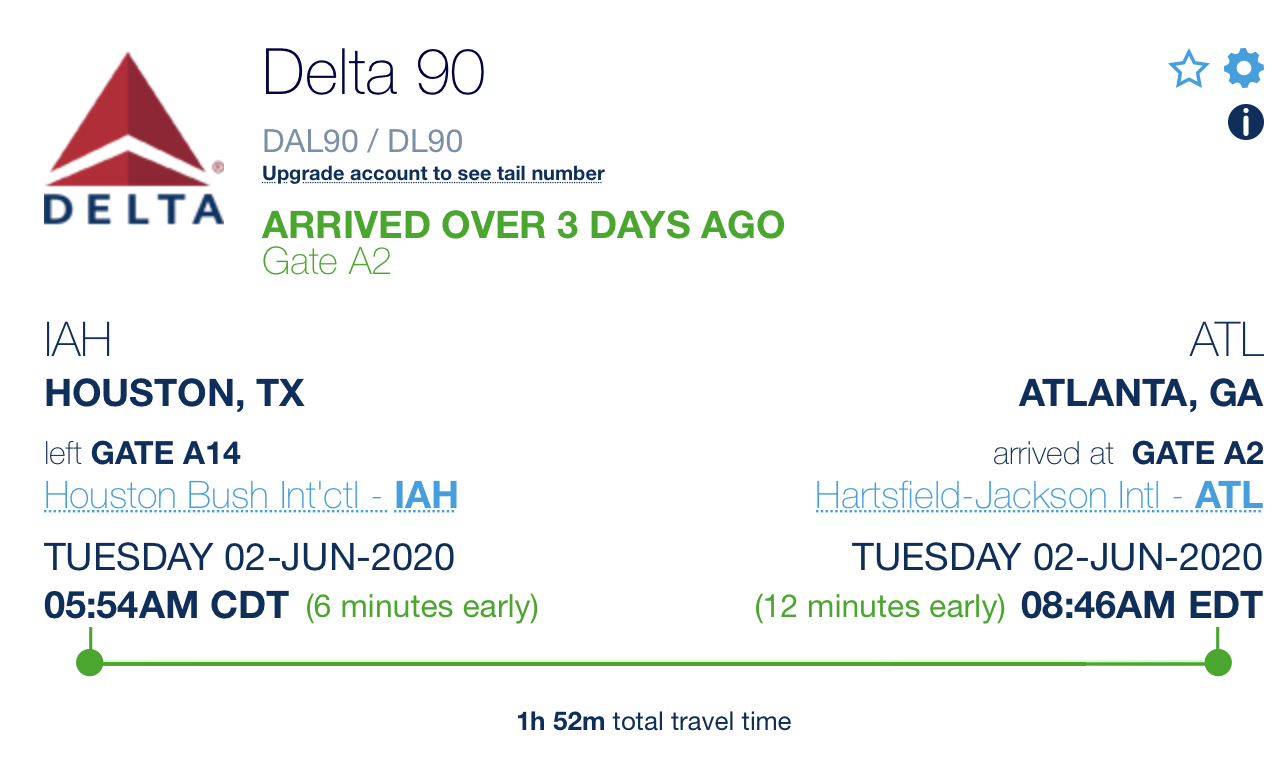Click the '1h 52m total travel time' text
Image resolution: width=1280 pixels, height=776 pixels.
tap(654, 721)
